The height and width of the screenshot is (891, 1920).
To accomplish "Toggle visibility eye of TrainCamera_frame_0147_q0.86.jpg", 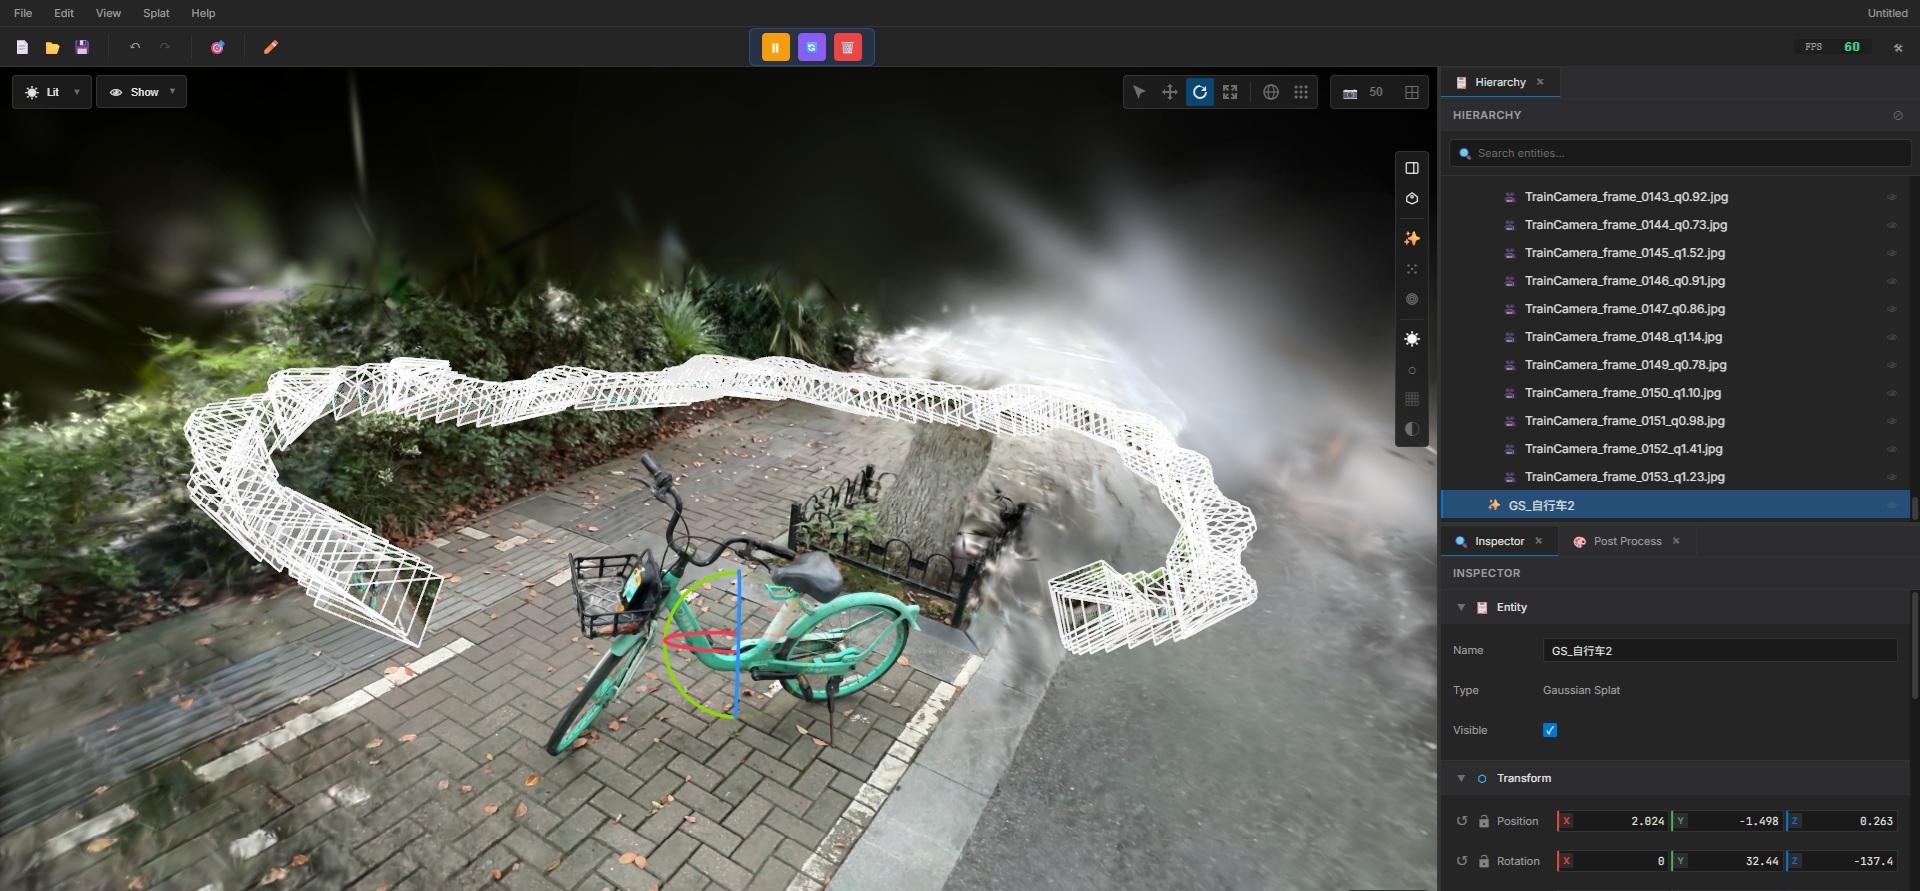I will click(x=1892, y=309).
